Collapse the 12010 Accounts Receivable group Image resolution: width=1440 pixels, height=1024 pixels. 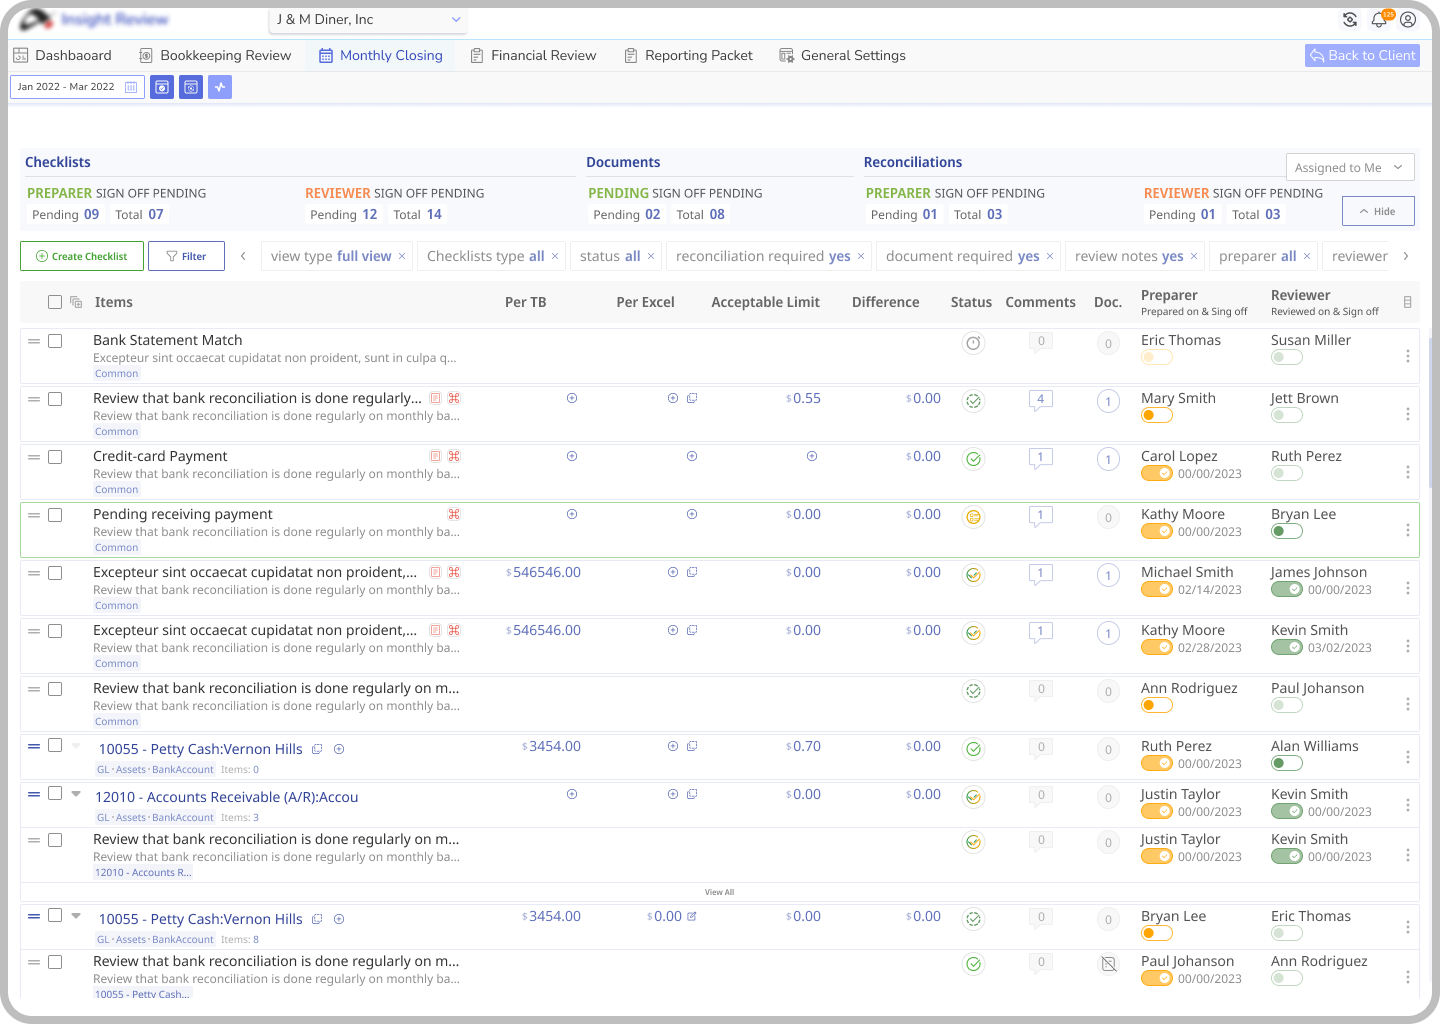coord(76,794)
